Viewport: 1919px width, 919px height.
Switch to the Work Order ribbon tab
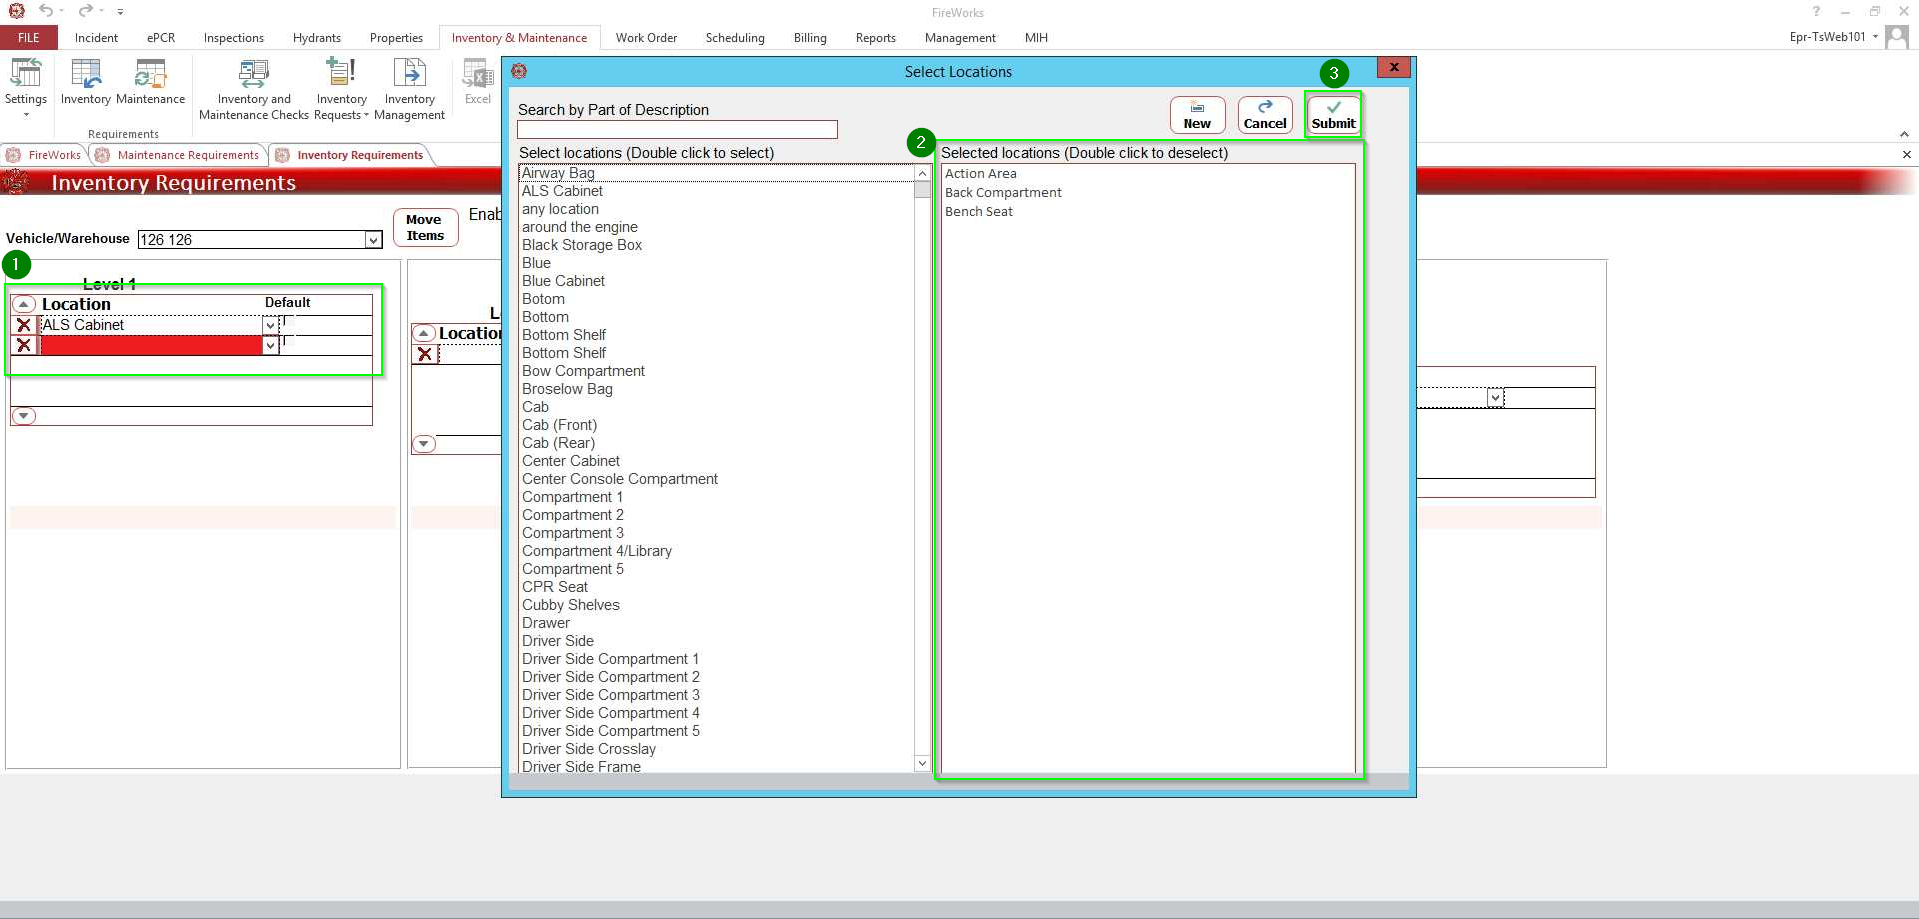pos(646,38)
